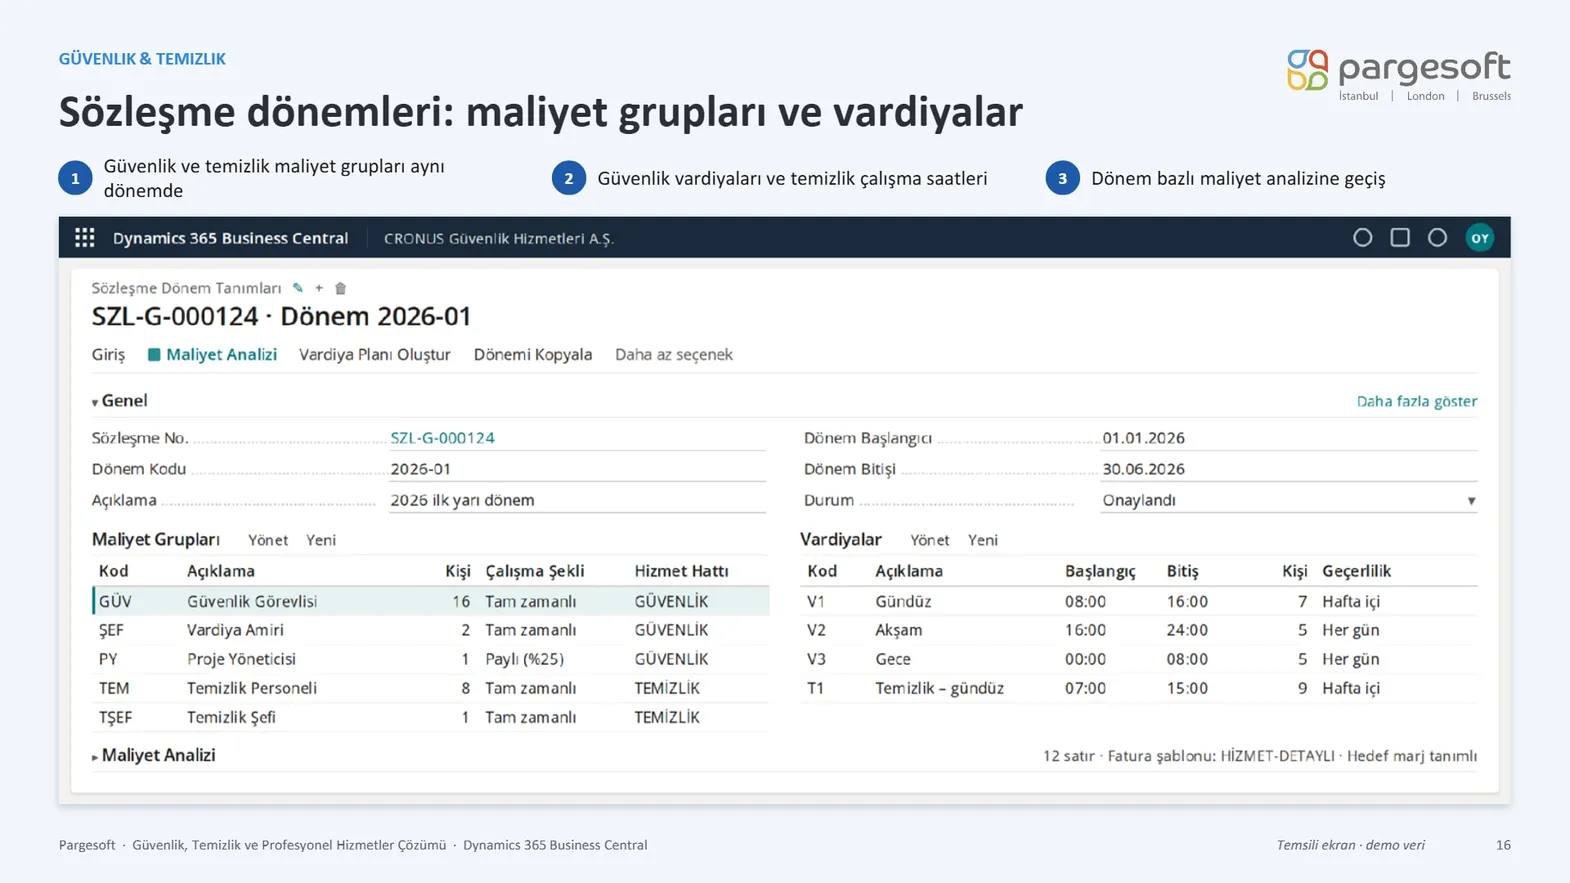The image size is (1570, 883).
Task: Click Yönet in Maliyet Grupları
Action: pyautogui.click(x=267, y=540)
